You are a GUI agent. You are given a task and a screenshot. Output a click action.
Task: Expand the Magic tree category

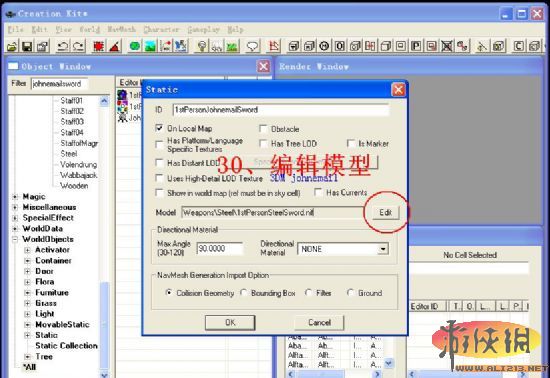(x=15, y=197)
